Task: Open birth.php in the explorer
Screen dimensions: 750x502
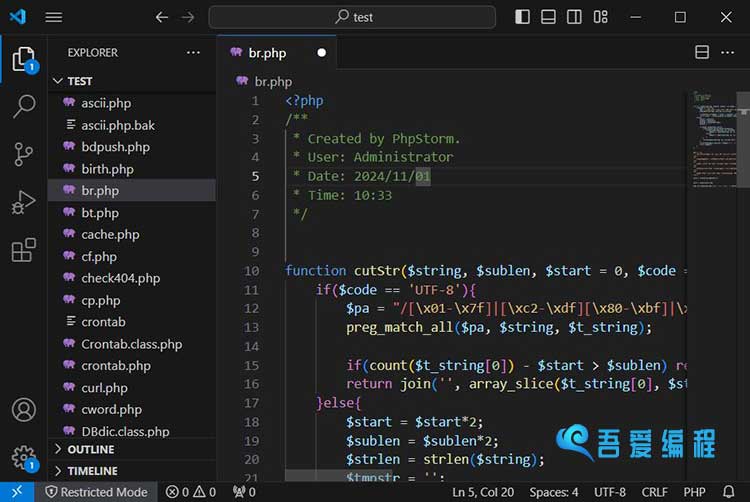Action: 132,169
